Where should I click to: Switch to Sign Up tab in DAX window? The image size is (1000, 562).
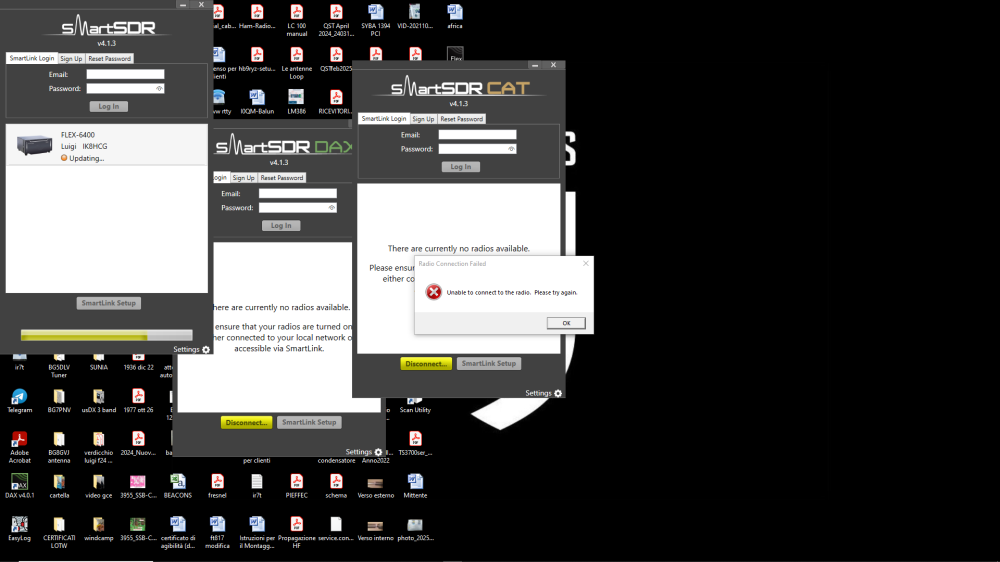pyautogui.click(x=243, y=178)
